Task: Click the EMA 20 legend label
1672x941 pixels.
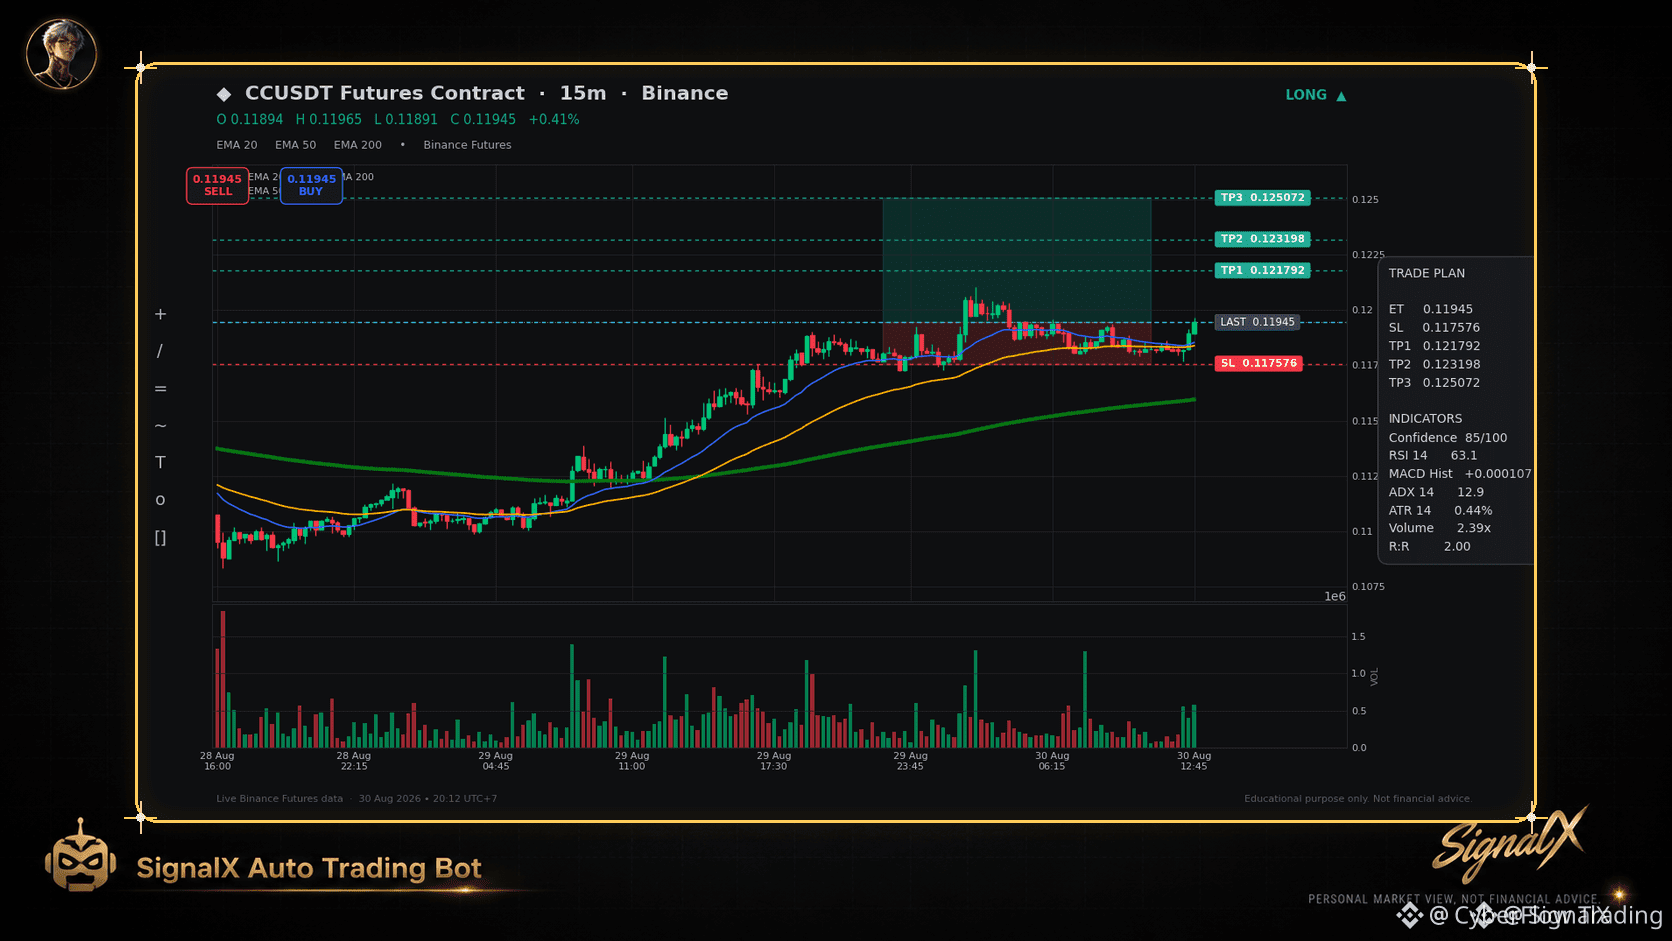Action: (x=237, y=145)
